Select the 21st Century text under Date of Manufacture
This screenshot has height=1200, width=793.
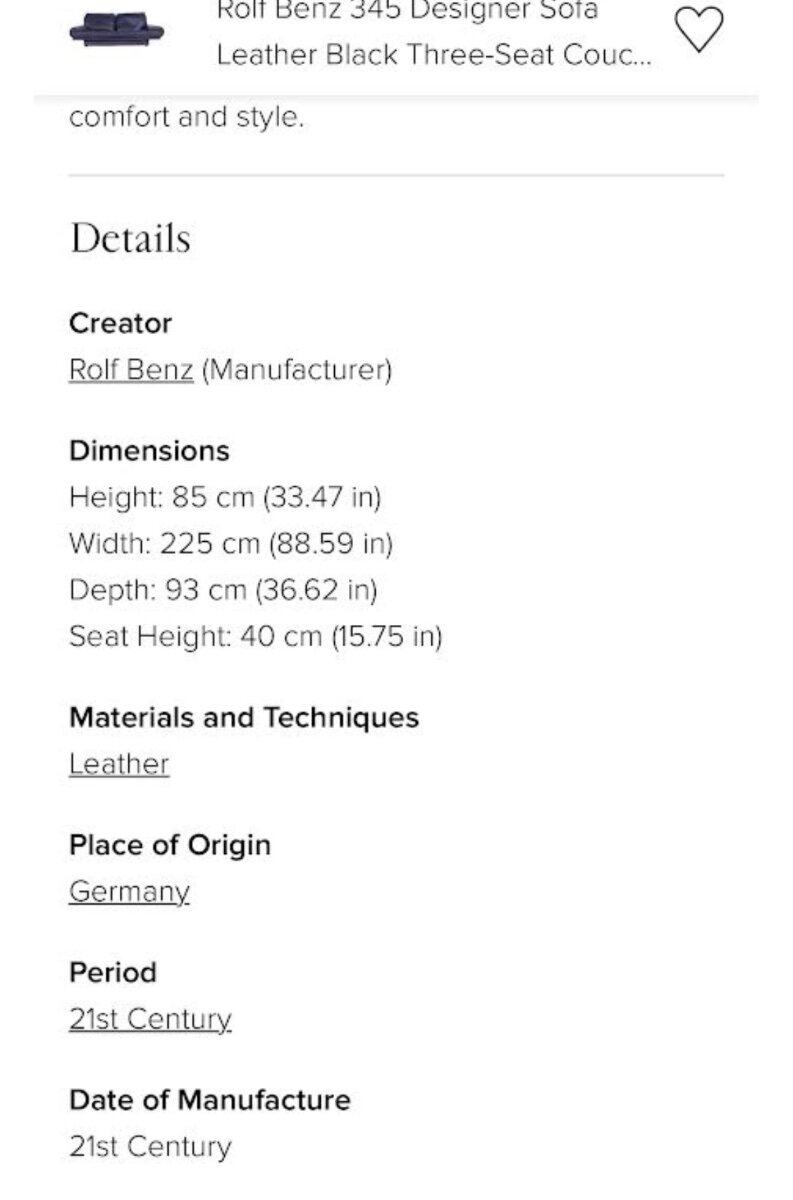150,1147
